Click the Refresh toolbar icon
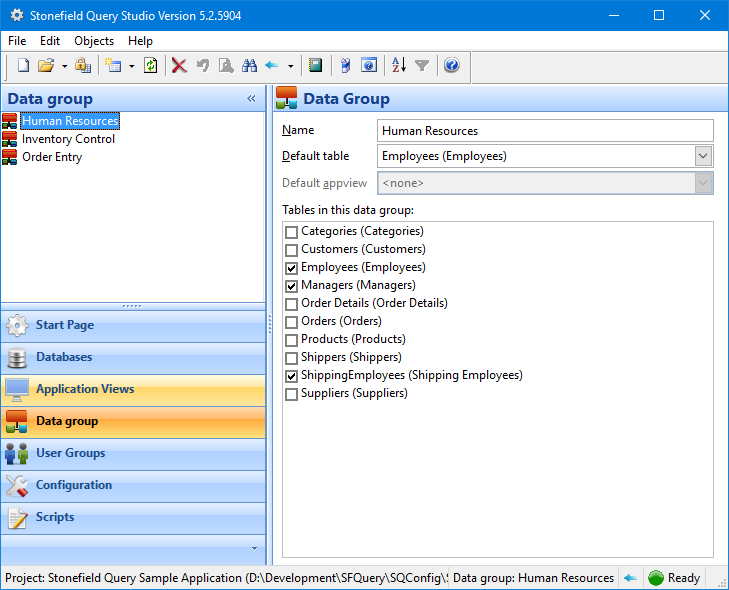729x590 pixels. tap(150, 66)
